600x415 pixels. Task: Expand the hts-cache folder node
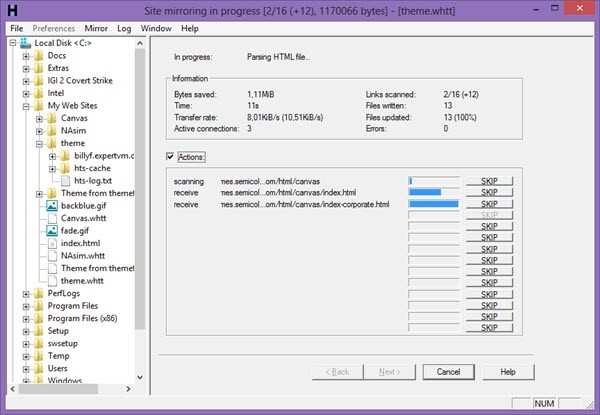click(x=53, y=169)
